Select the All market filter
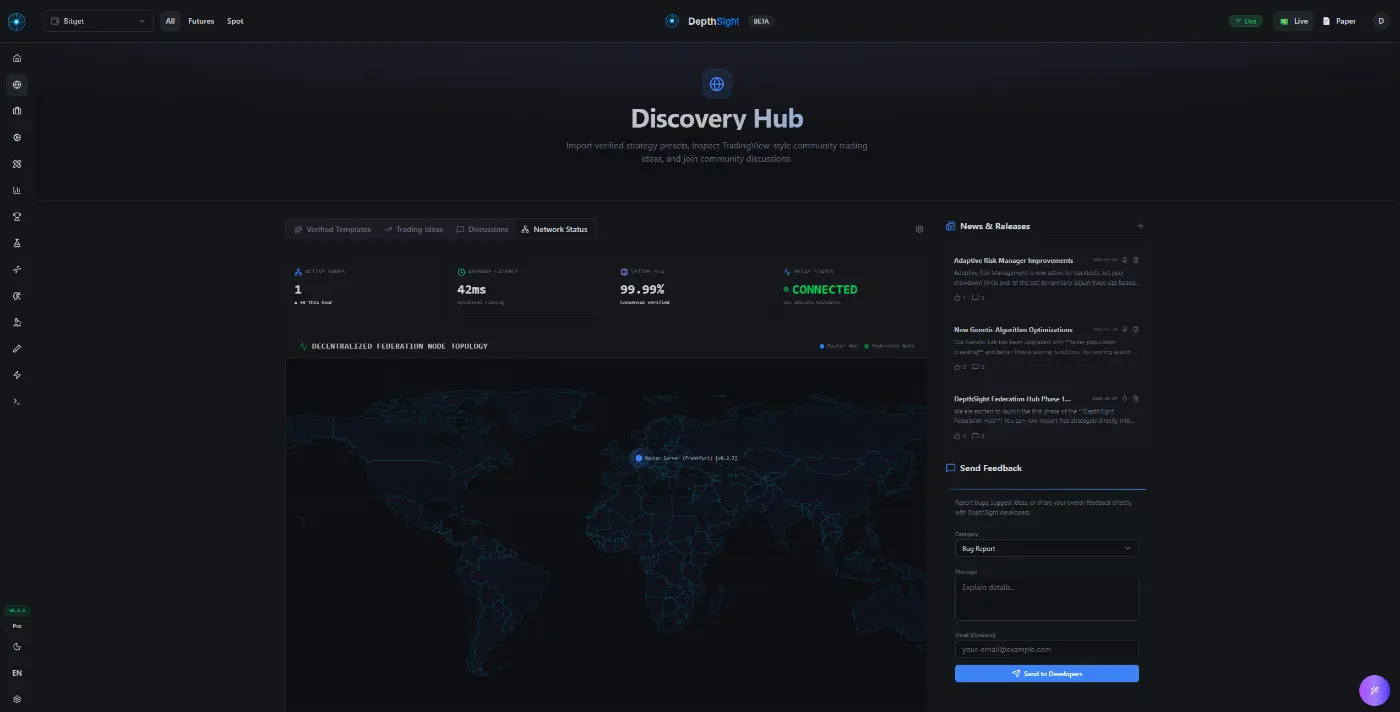 (x=171, y=21)
